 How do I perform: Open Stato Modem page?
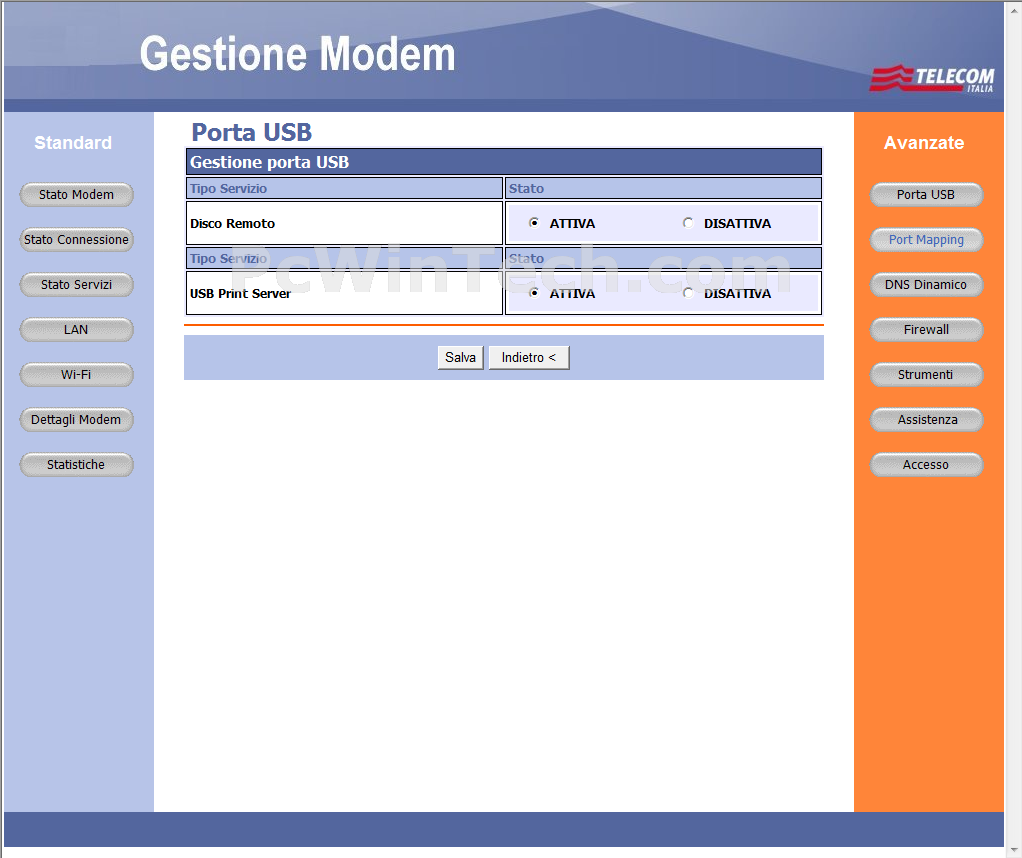(76, 194)
